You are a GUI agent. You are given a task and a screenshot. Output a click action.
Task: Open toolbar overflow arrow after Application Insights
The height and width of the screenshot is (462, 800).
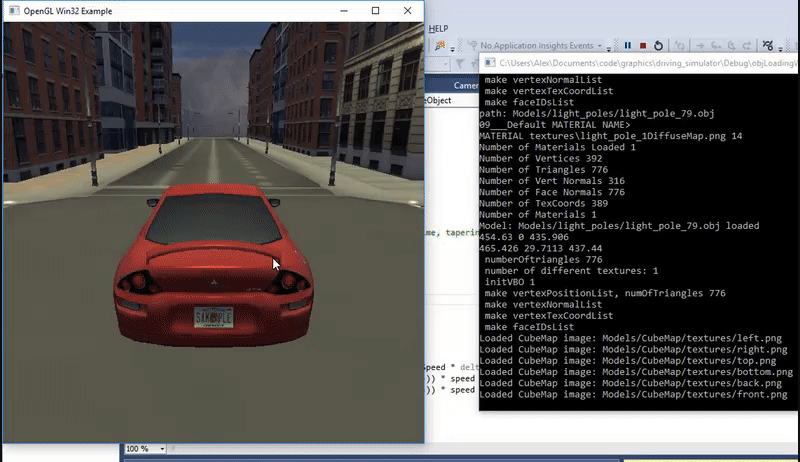609,49
